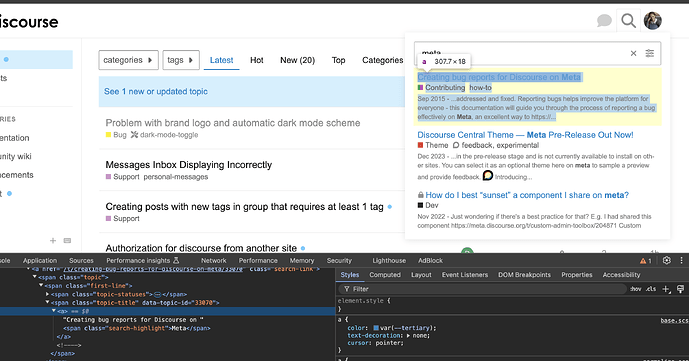Image resolution: width=689 pixels, height=361 pixels.
Task: Open the AdBlock DevTools tab
Action: 430,260
